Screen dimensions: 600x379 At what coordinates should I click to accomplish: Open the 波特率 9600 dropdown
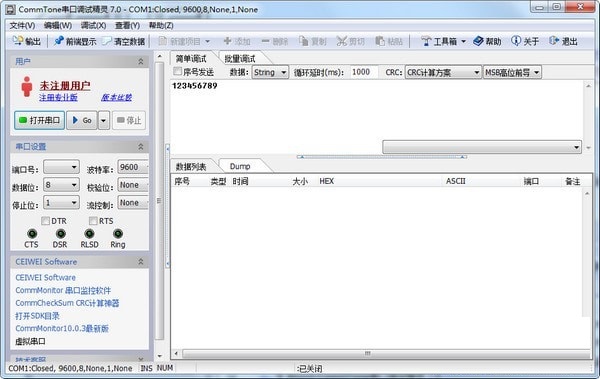pos(133,167)
